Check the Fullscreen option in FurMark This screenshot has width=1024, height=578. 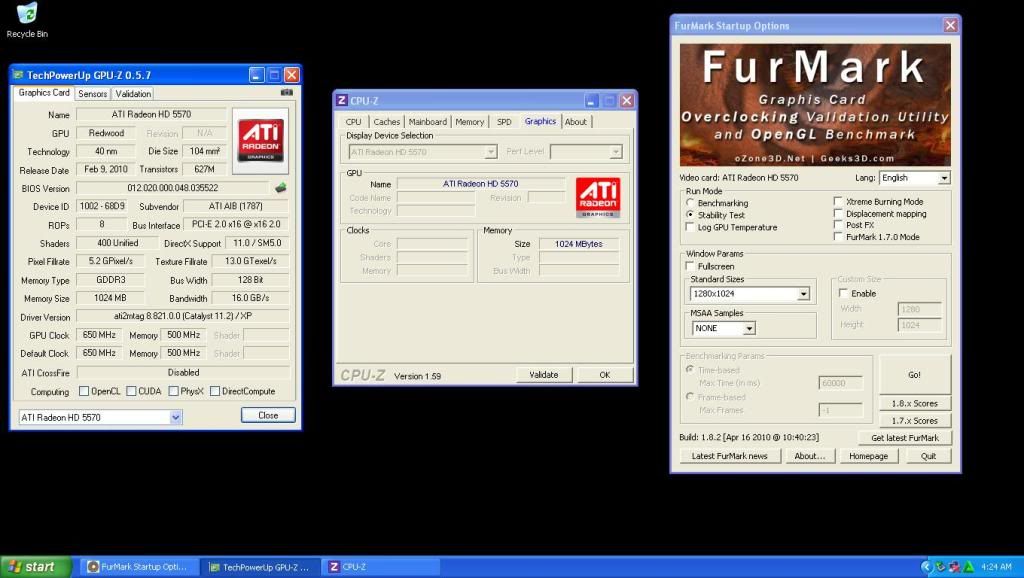pyautogui.click(x=690, y=266)
